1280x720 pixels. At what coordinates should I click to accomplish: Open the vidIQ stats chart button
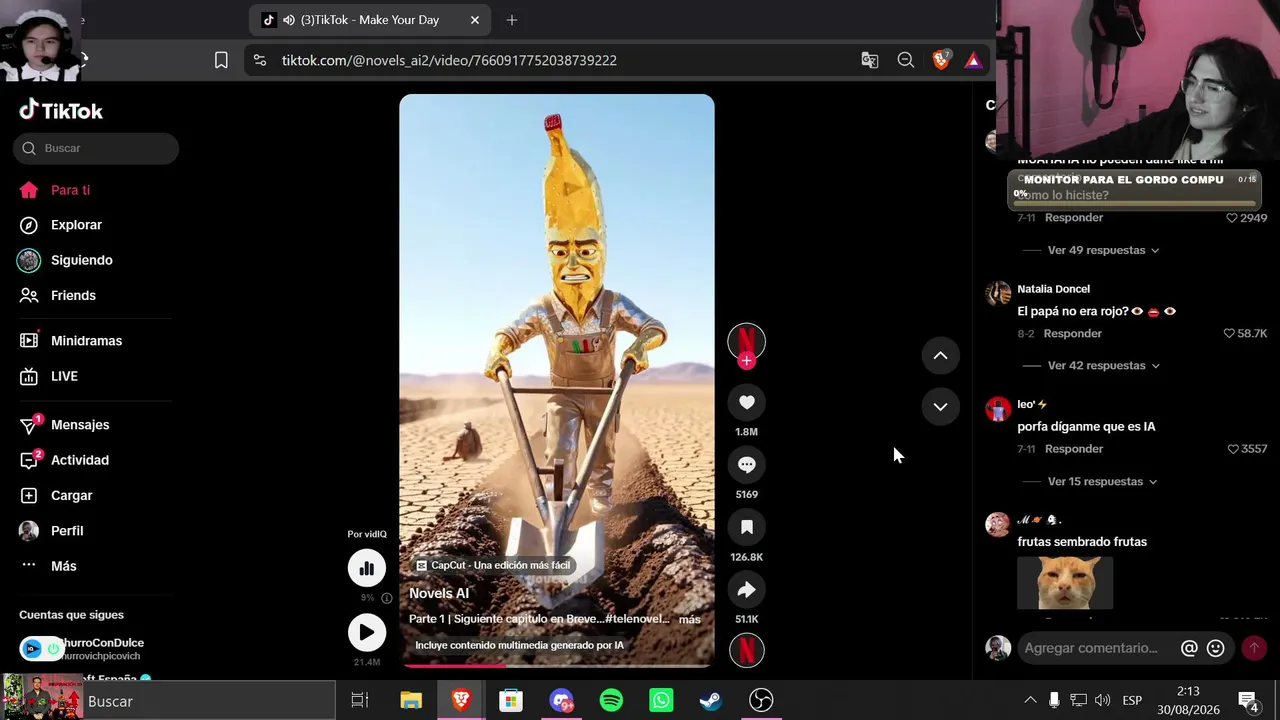[367, 568]
